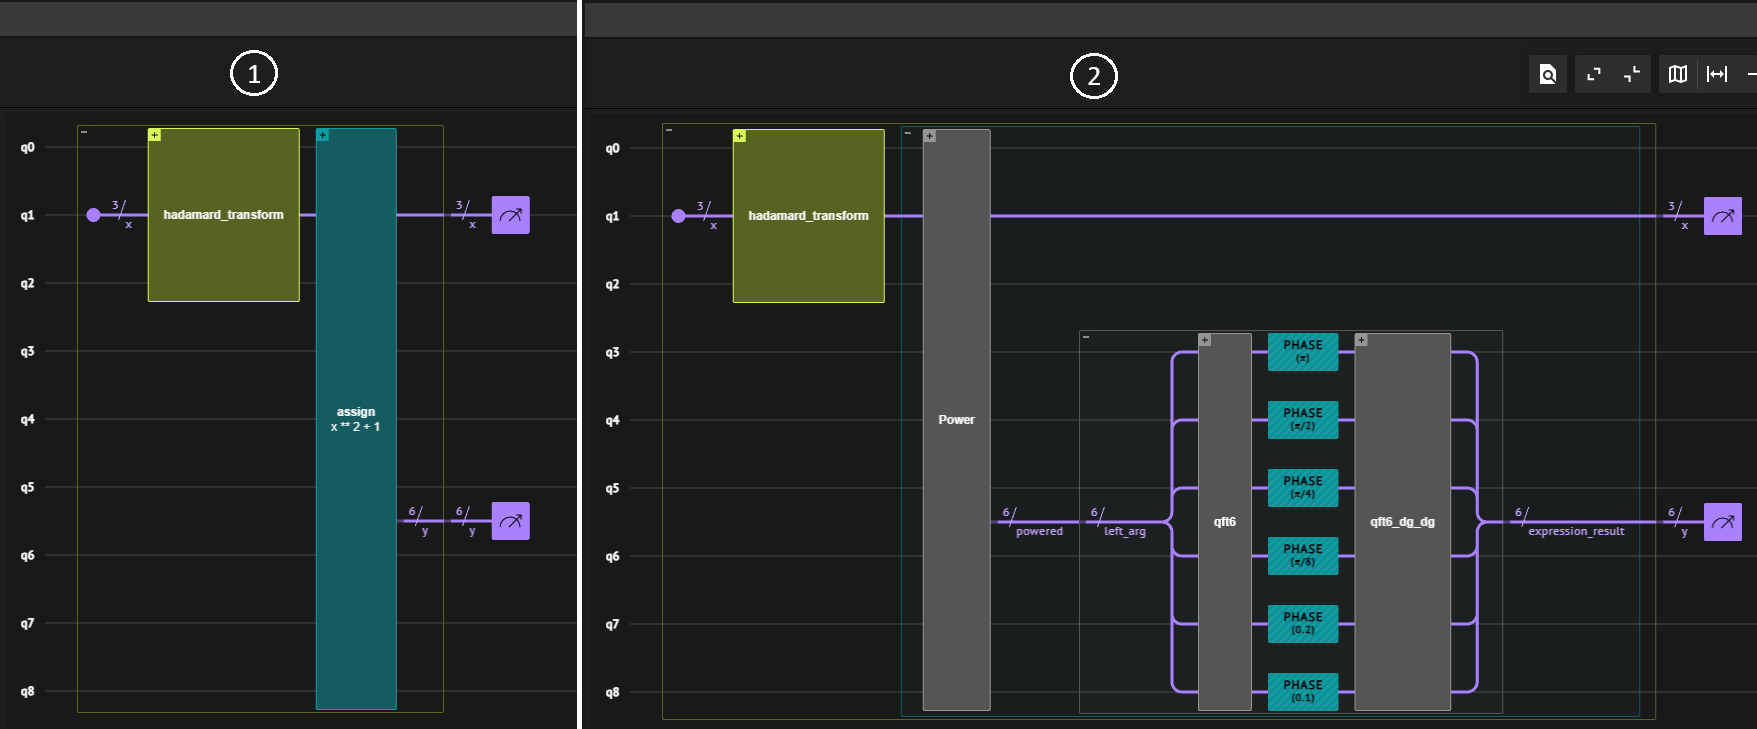Click the y output label beside assign block
The width and height of the screenshot is (1757, 729).
pyautogui.click(x=425, y=531)
